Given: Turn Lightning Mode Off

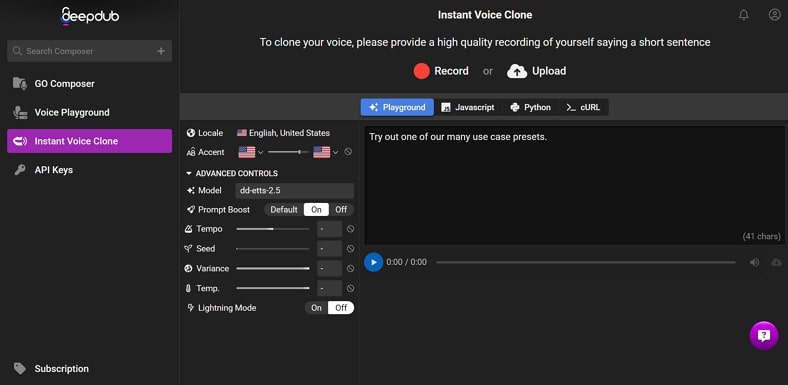Looking at the screenshot, I should pyautogui.click(x=341, y=308).
